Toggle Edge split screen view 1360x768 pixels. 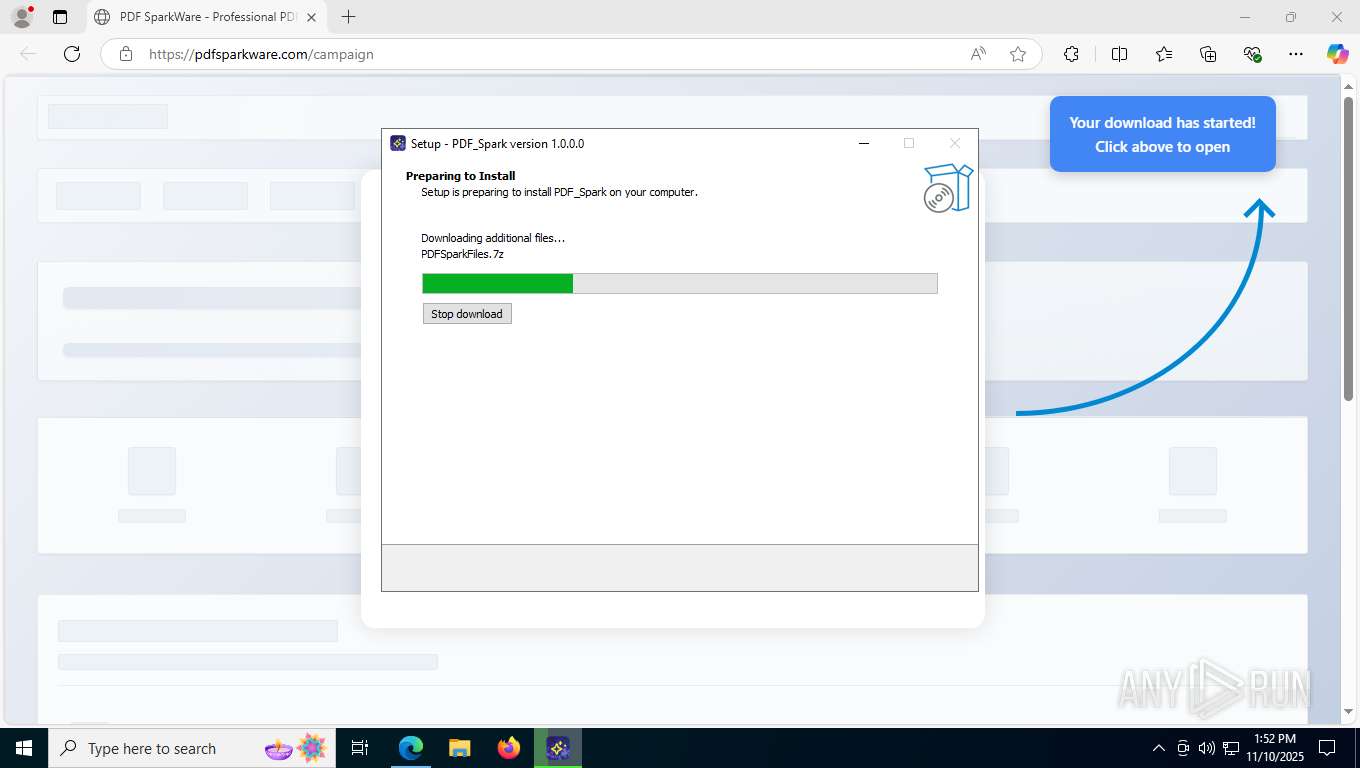click(x=1119, y=54)
